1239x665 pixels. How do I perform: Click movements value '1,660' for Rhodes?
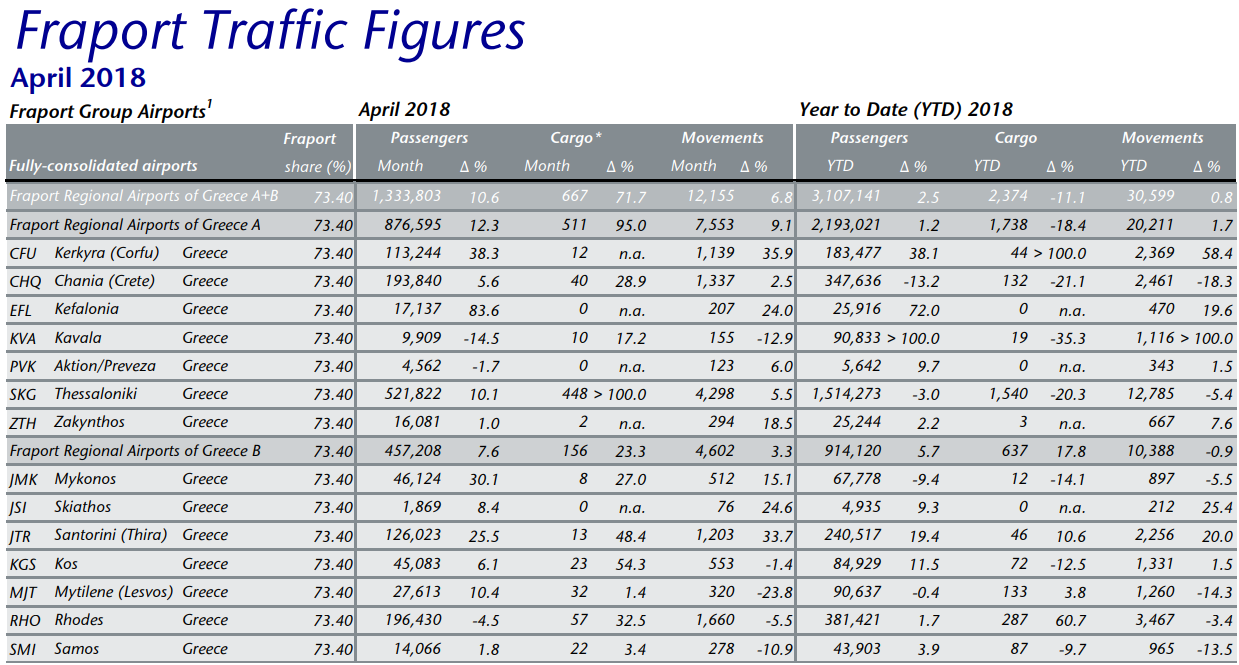coord(715,620)
